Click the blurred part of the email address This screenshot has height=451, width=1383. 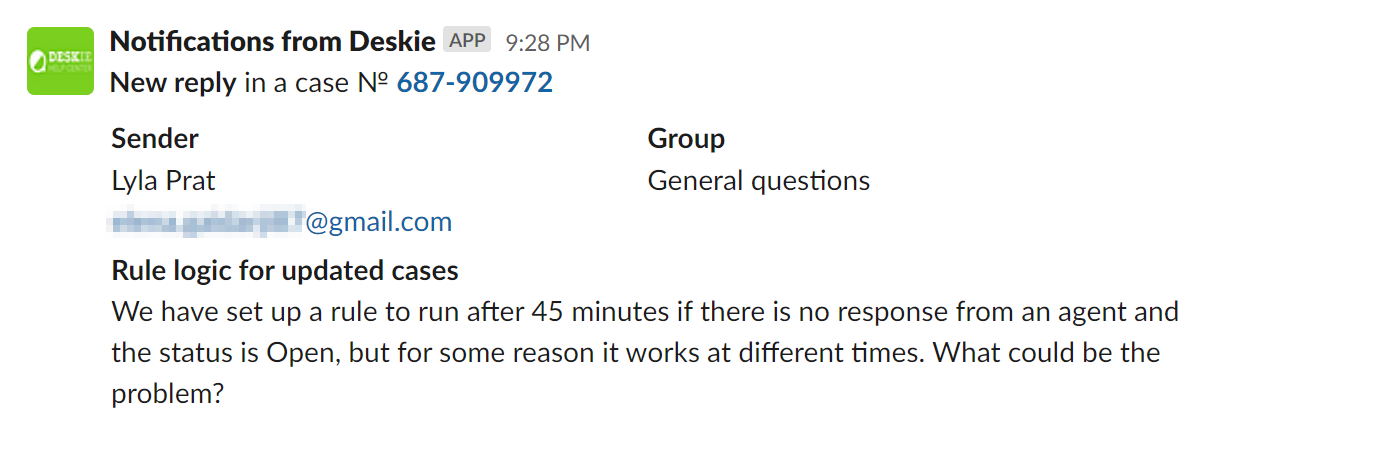point(207,221)
